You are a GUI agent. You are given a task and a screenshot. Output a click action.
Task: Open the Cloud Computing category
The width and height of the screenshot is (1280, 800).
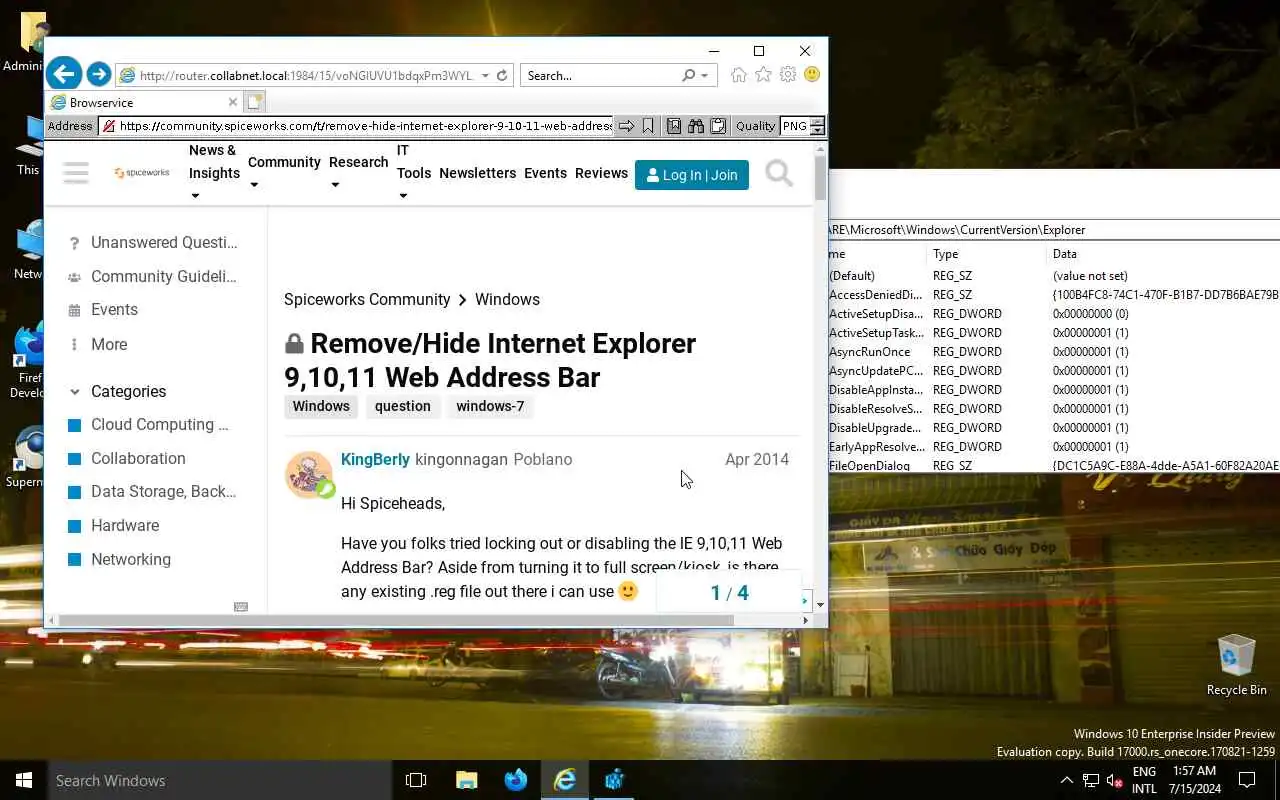click(148, 424)
